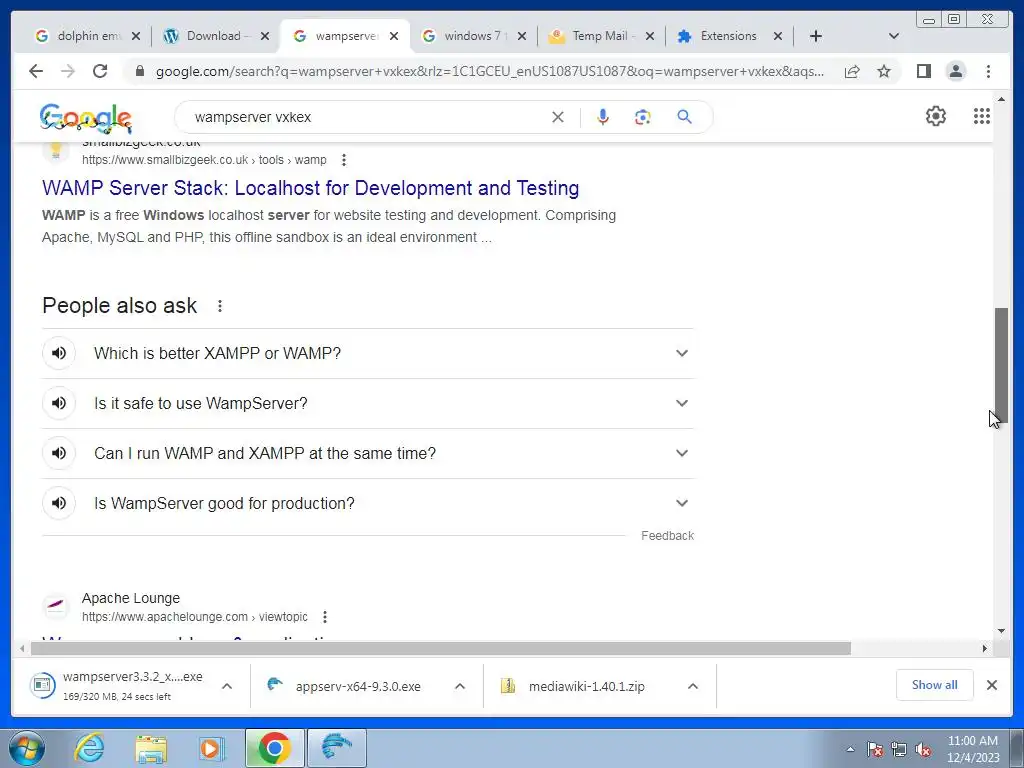1024x768 pixels.
Task: Switch to the Extensions tab
Action: click(729, 36)
